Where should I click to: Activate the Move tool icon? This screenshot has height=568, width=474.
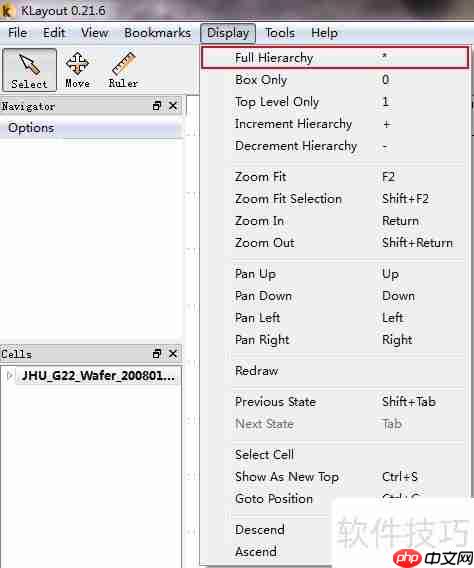(x=77, y=70)
